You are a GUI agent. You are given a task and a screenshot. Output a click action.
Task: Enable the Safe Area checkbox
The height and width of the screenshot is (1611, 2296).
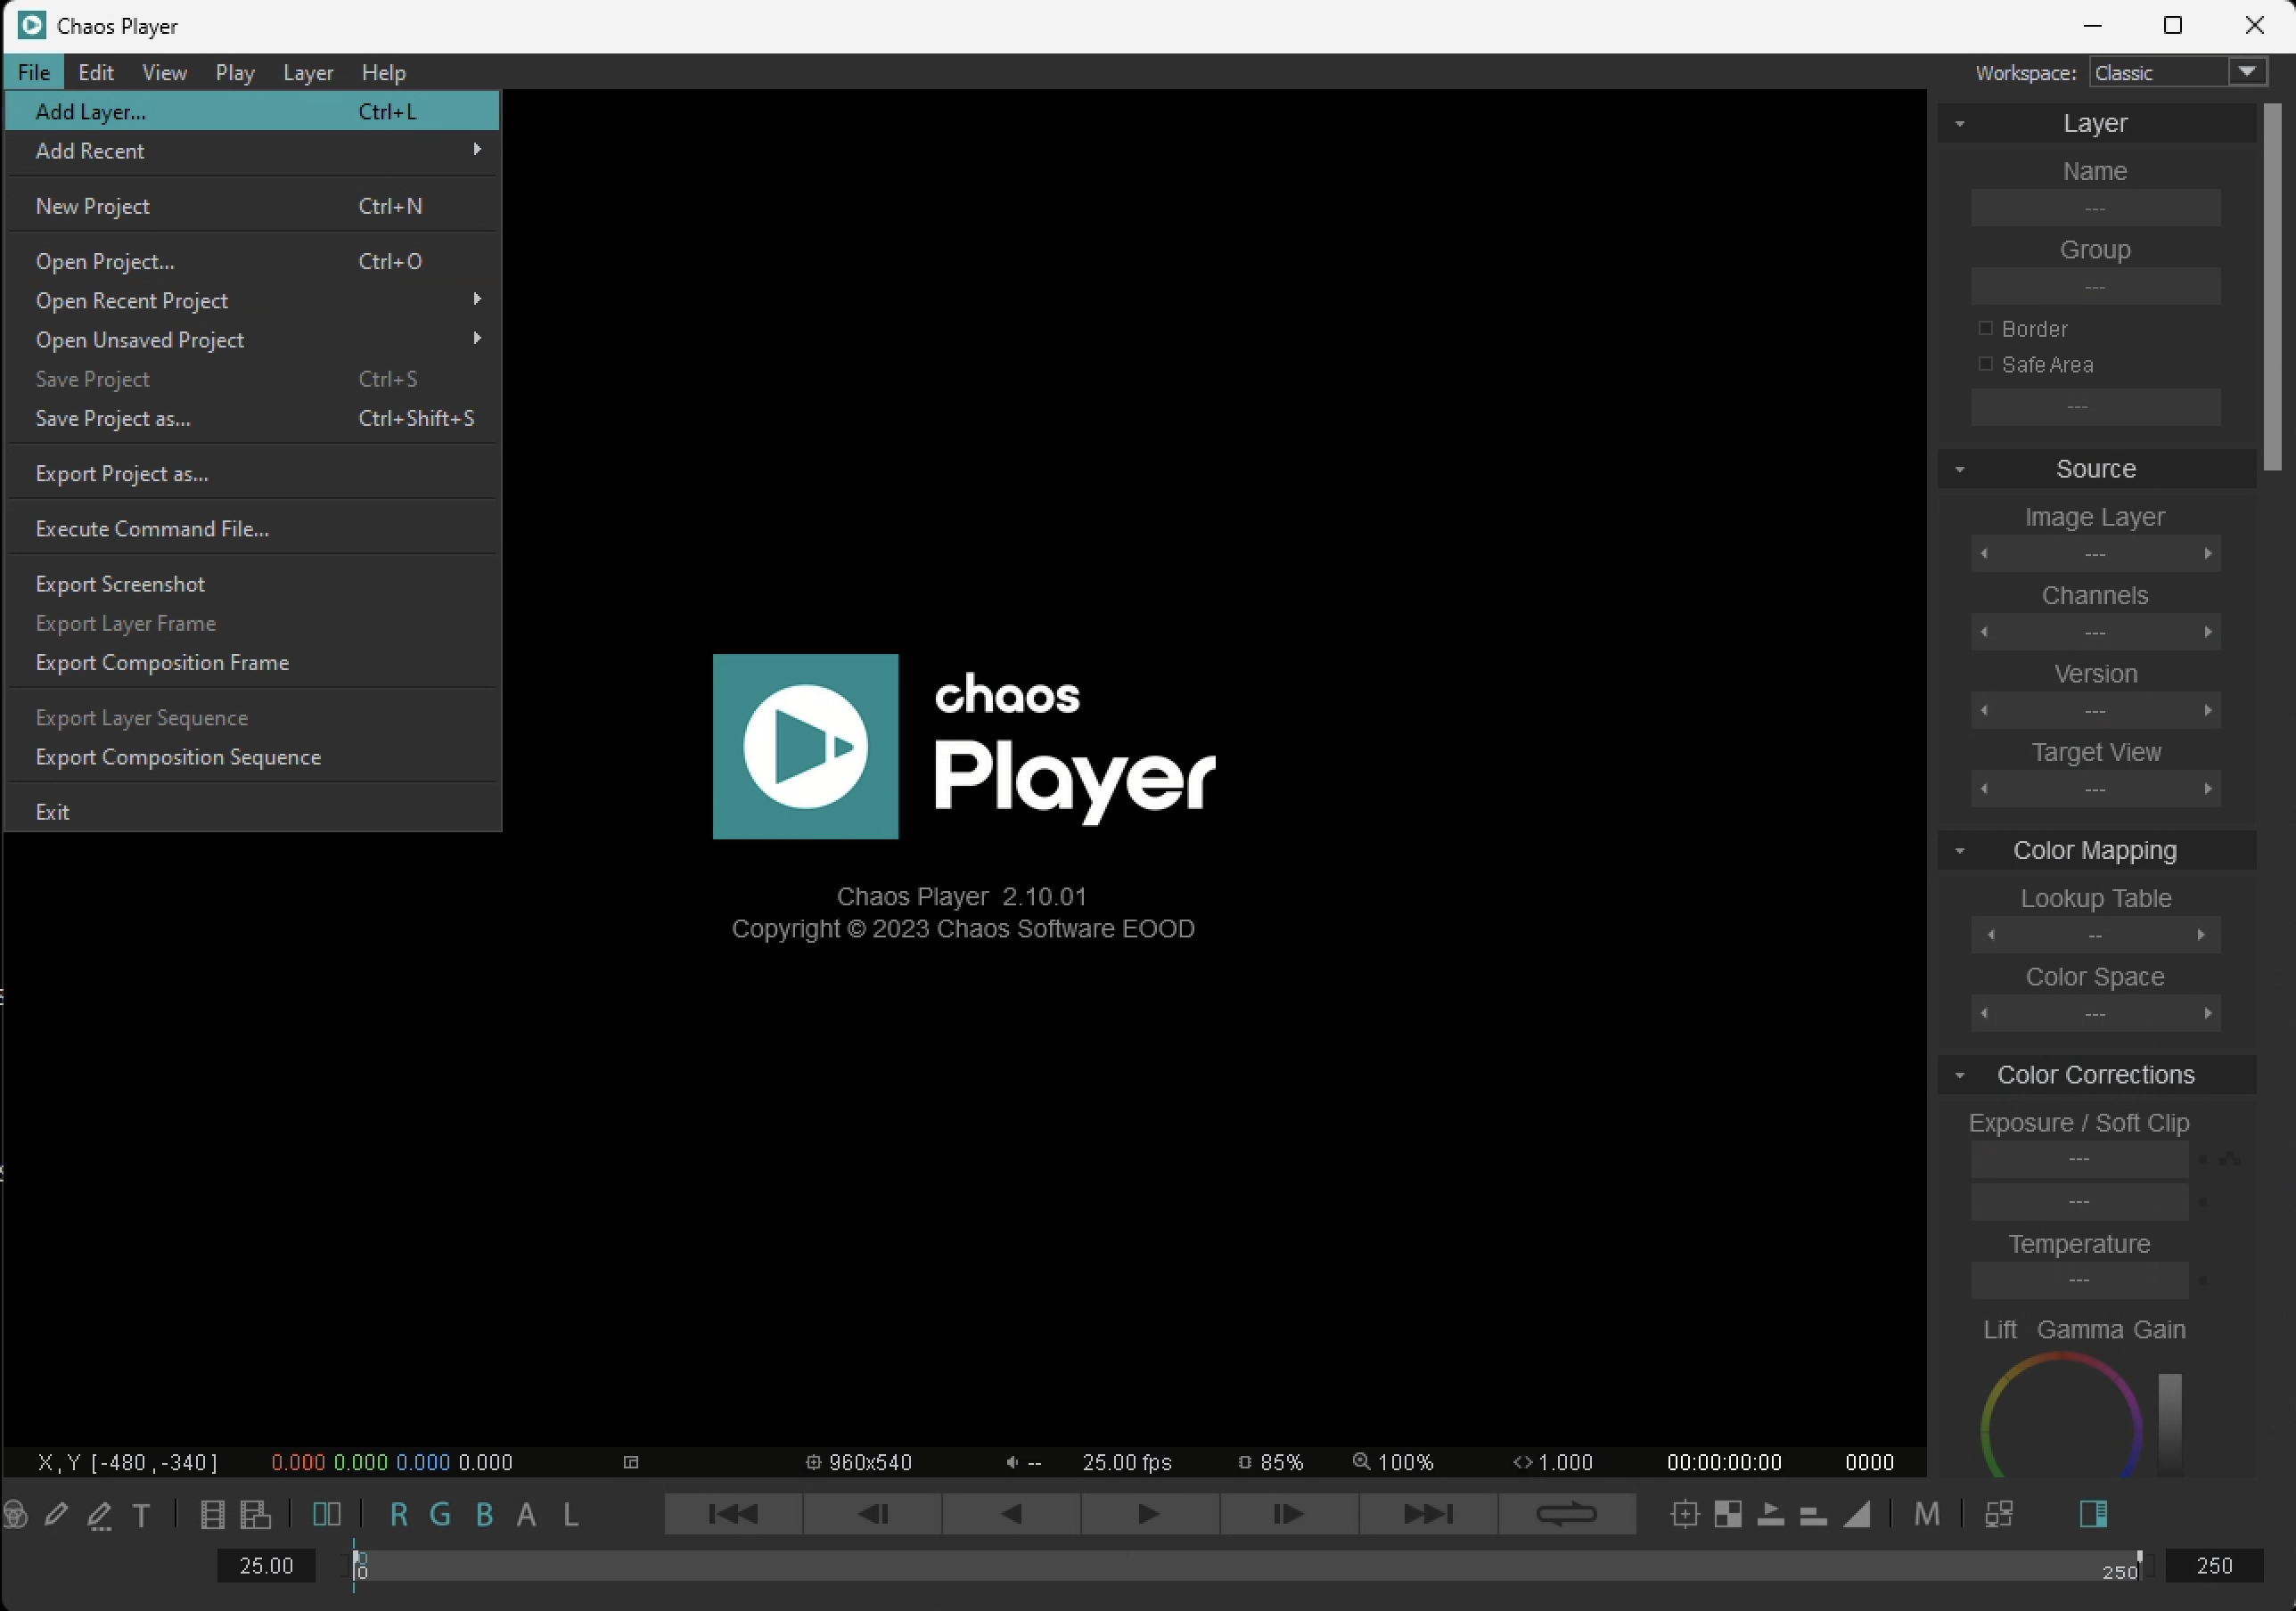[x=1985, y=364]
